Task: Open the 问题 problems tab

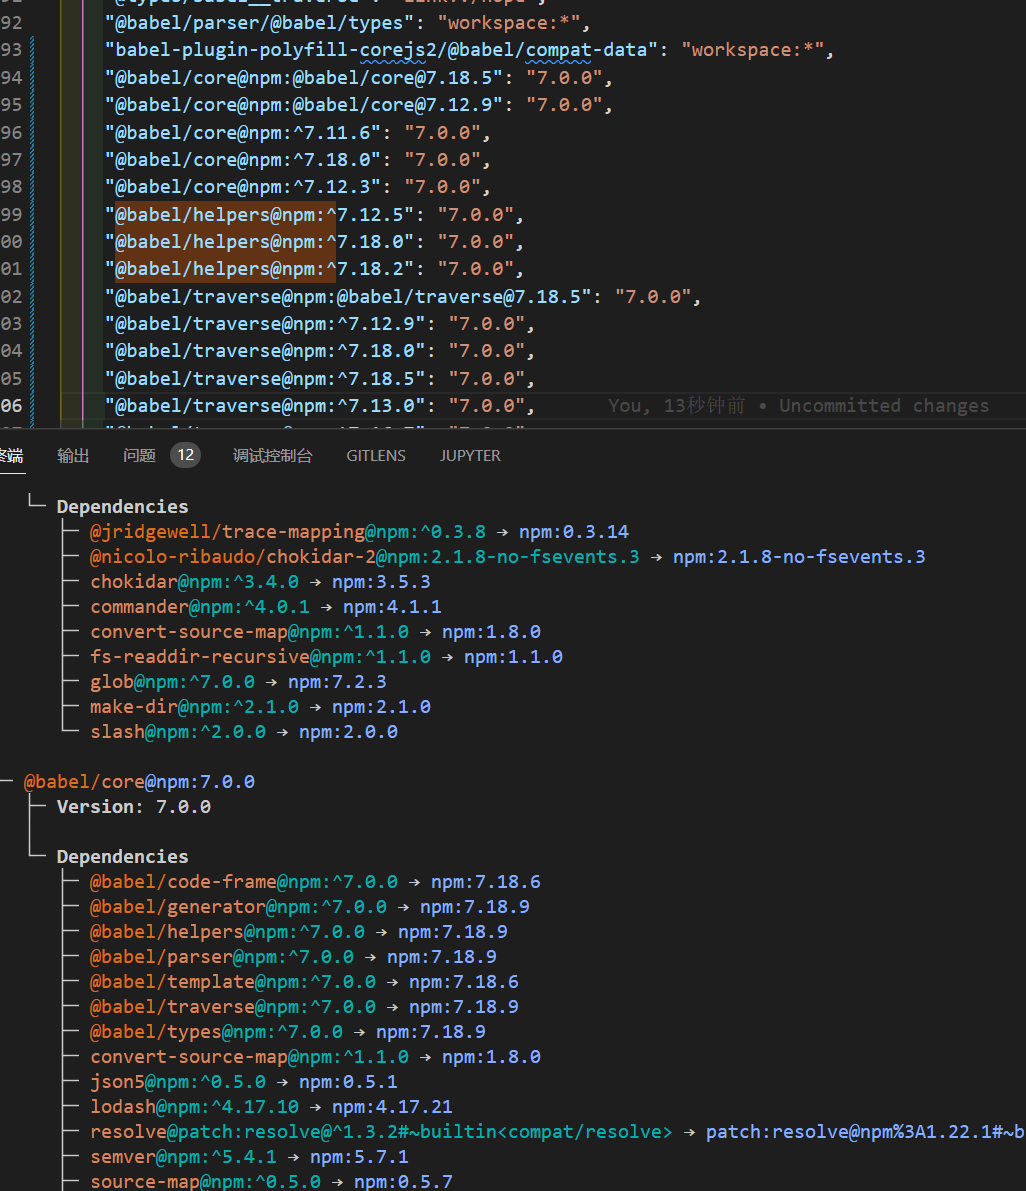Action: coord(139,456)
